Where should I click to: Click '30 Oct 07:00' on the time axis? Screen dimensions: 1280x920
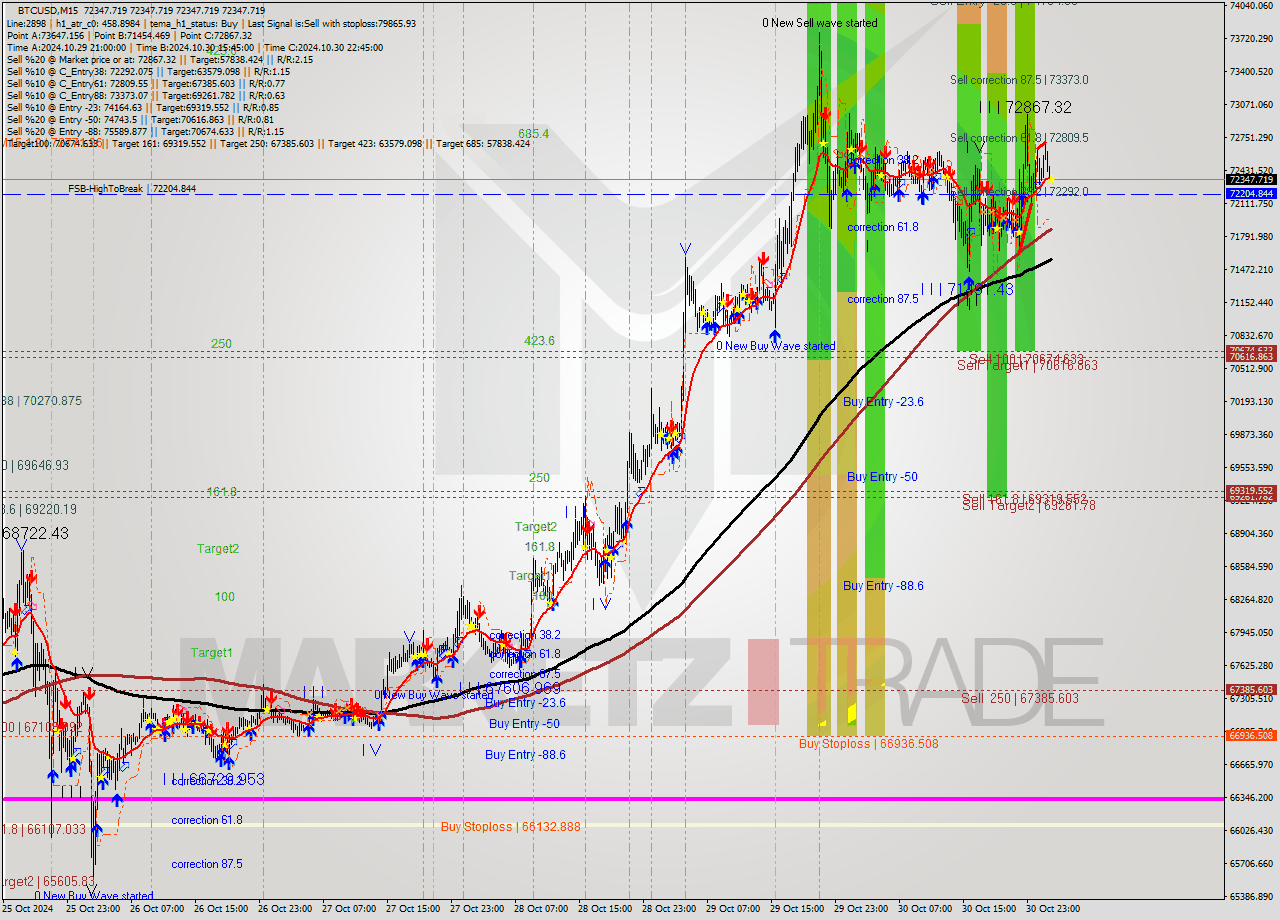coord(926,909)
